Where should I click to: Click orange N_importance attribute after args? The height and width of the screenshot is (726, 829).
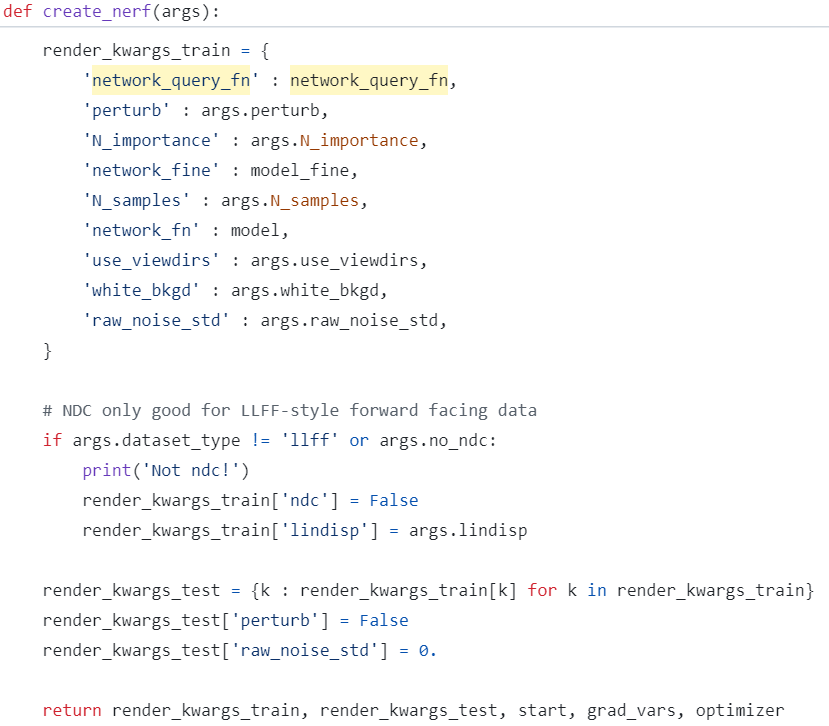click(359, 140)
